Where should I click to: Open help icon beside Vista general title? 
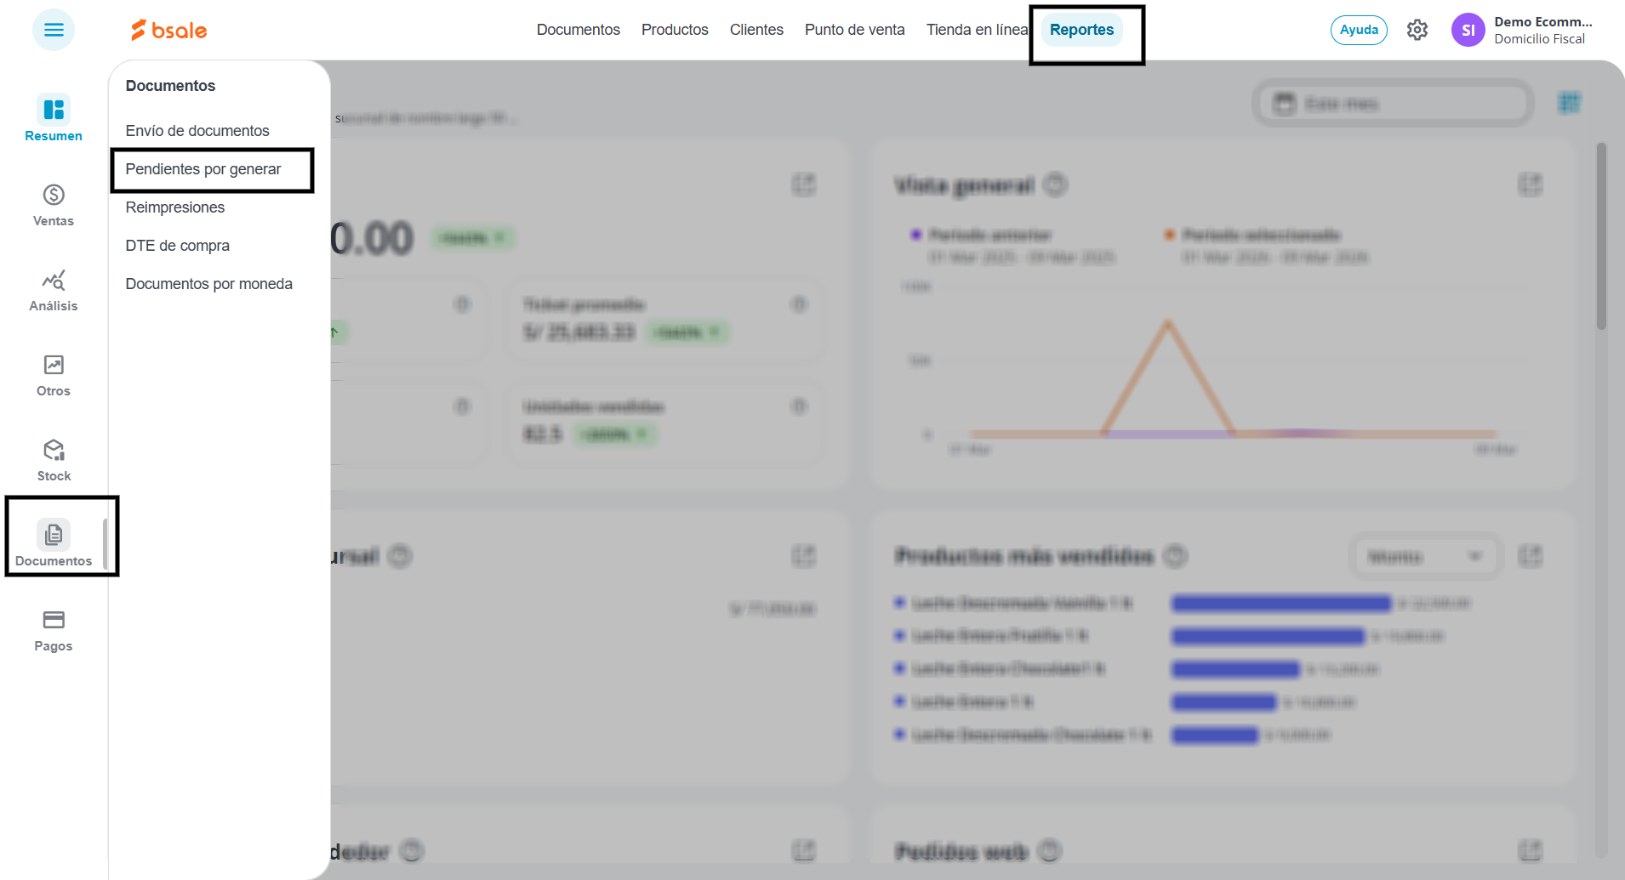tap(1055, 185)
